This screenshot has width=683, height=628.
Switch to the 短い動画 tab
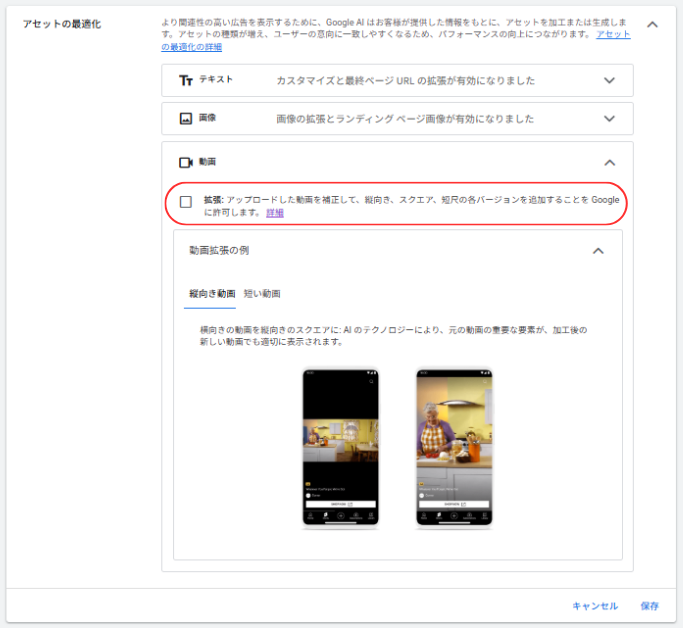(x=262, y=294)
